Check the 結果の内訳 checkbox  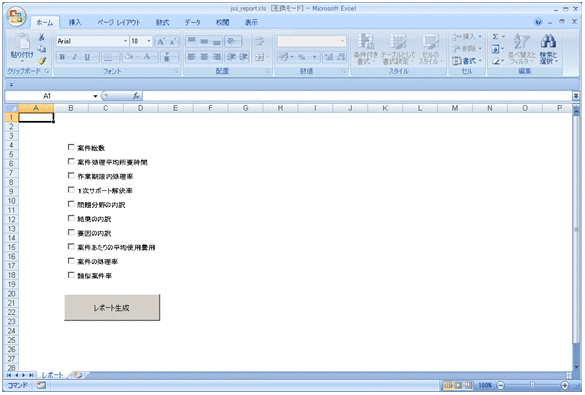pyautogui.click(x=71, y=218)
